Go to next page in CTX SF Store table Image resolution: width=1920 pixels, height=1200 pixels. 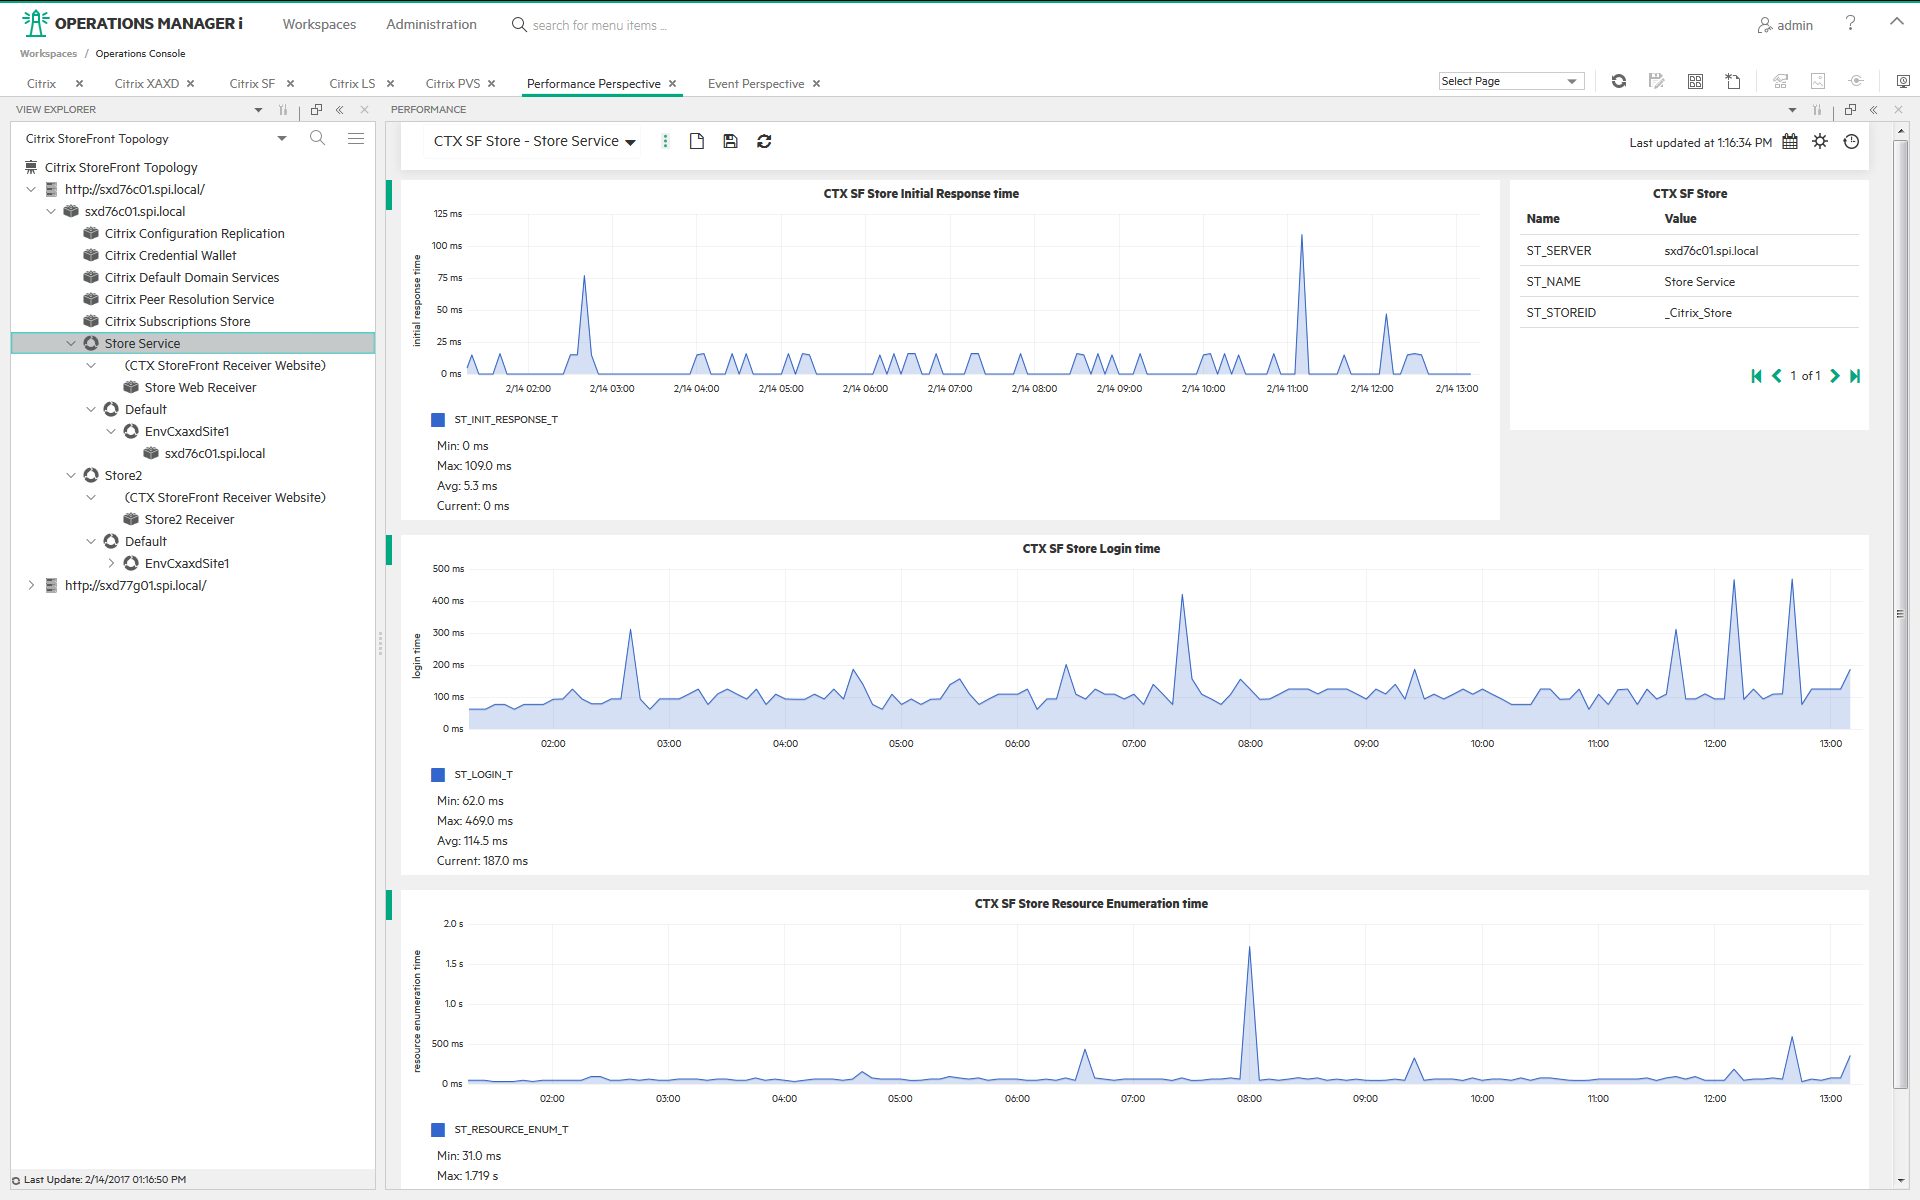pyautogui.click(x=1834, y=376)
